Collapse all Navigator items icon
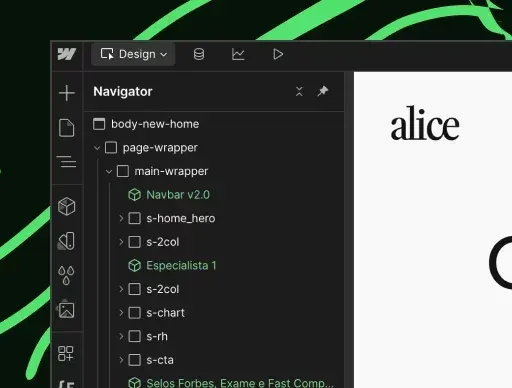The width and height of the screenshot is (512, 388). point(299,91)
